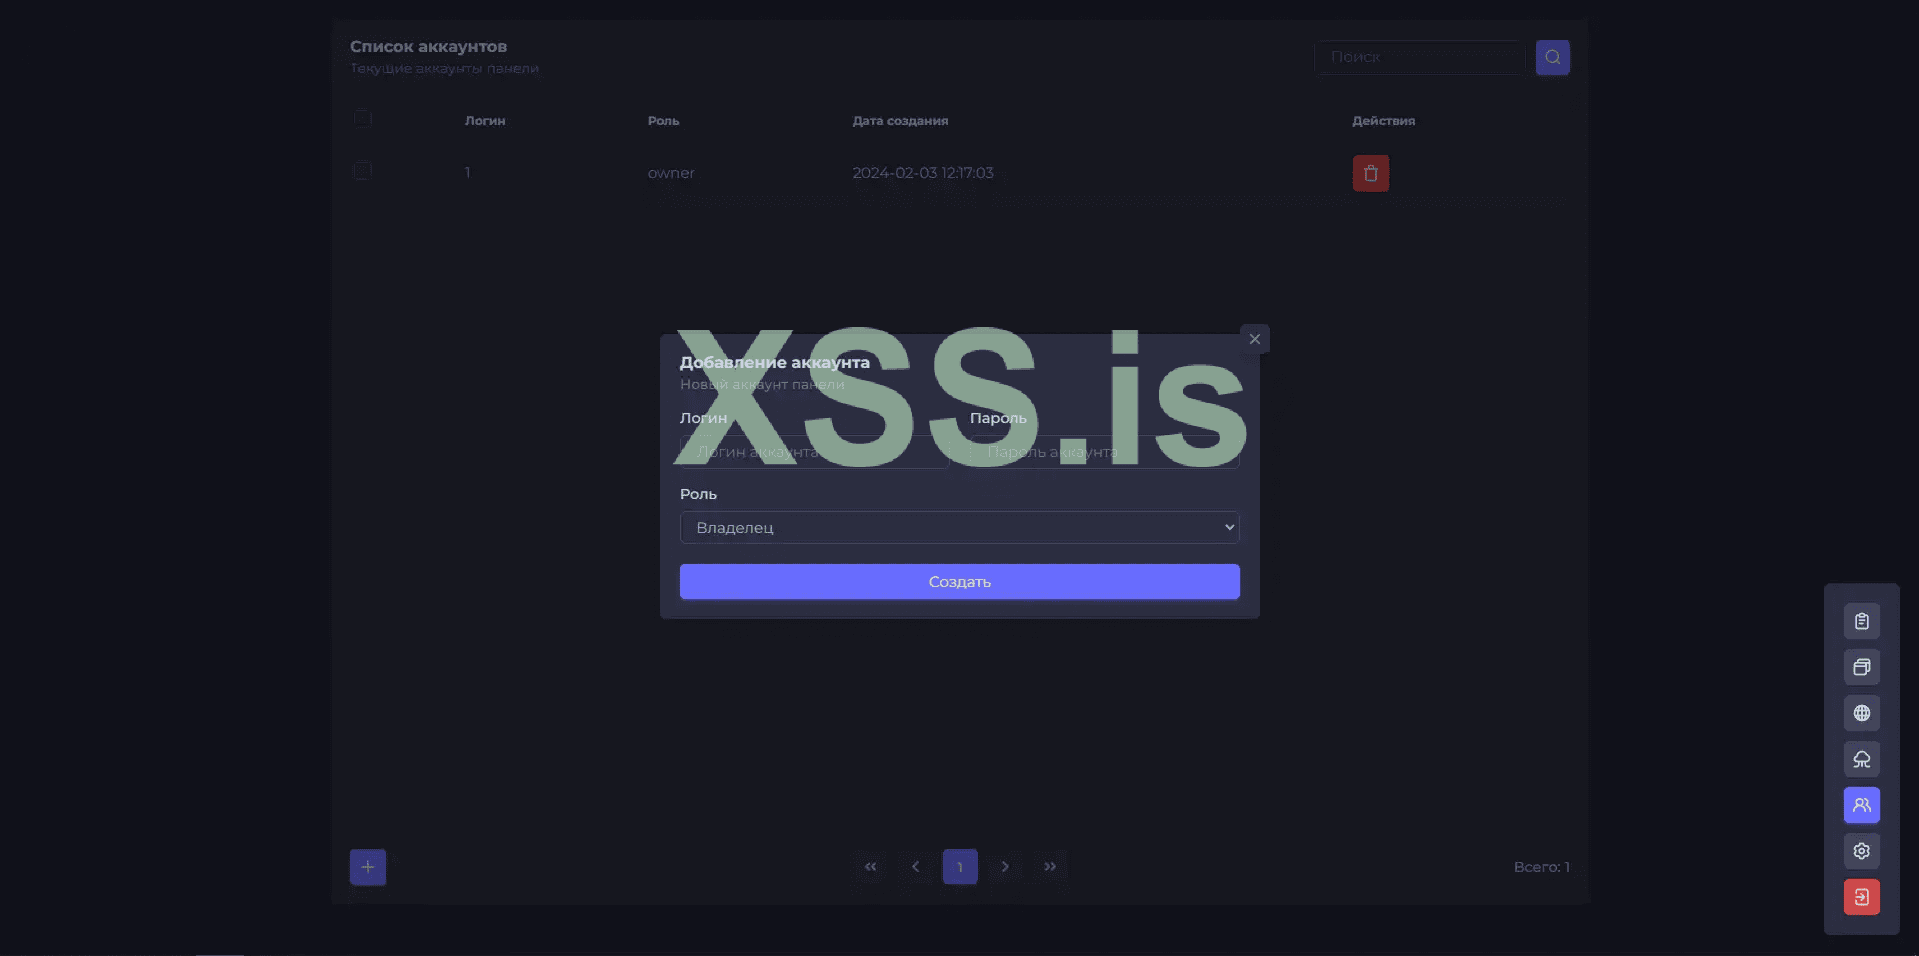This screenshot has height=956, width=1919.
Task: Open the stacked windows icon in the sidebar
Action: tap(1861, 667)
